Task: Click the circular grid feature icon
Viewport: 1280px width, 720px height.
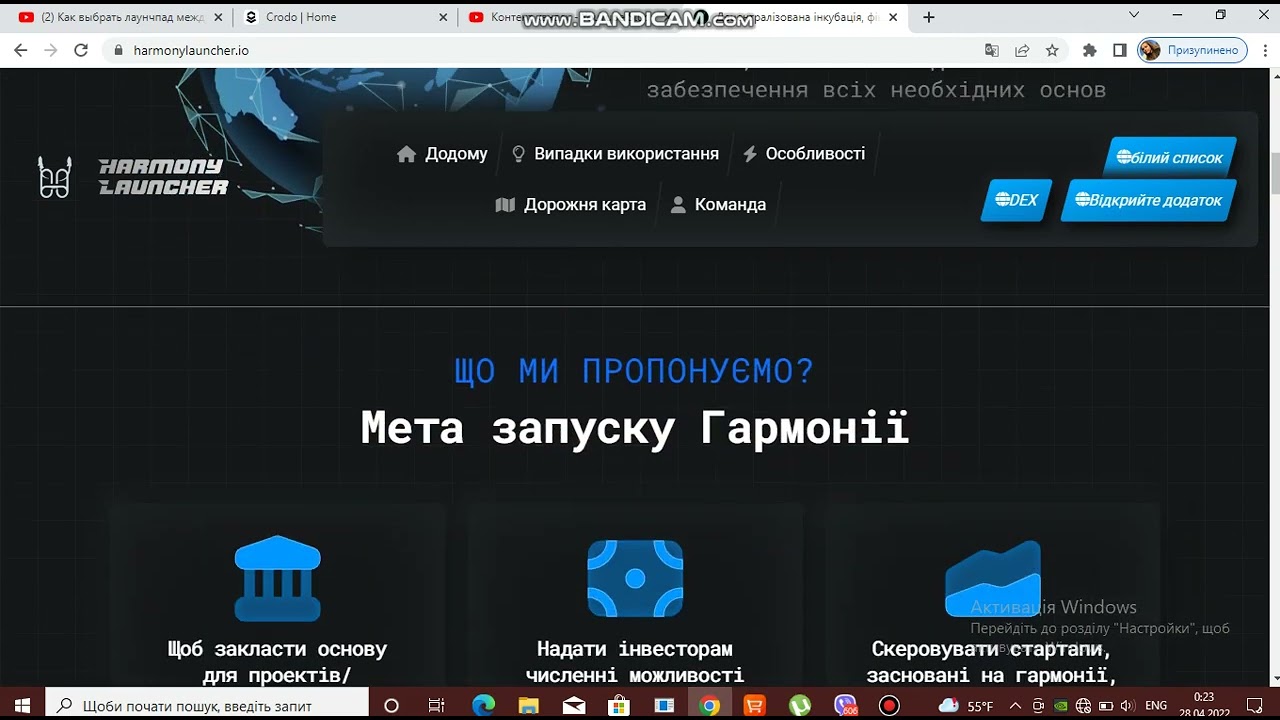Action: pos(635,578)
